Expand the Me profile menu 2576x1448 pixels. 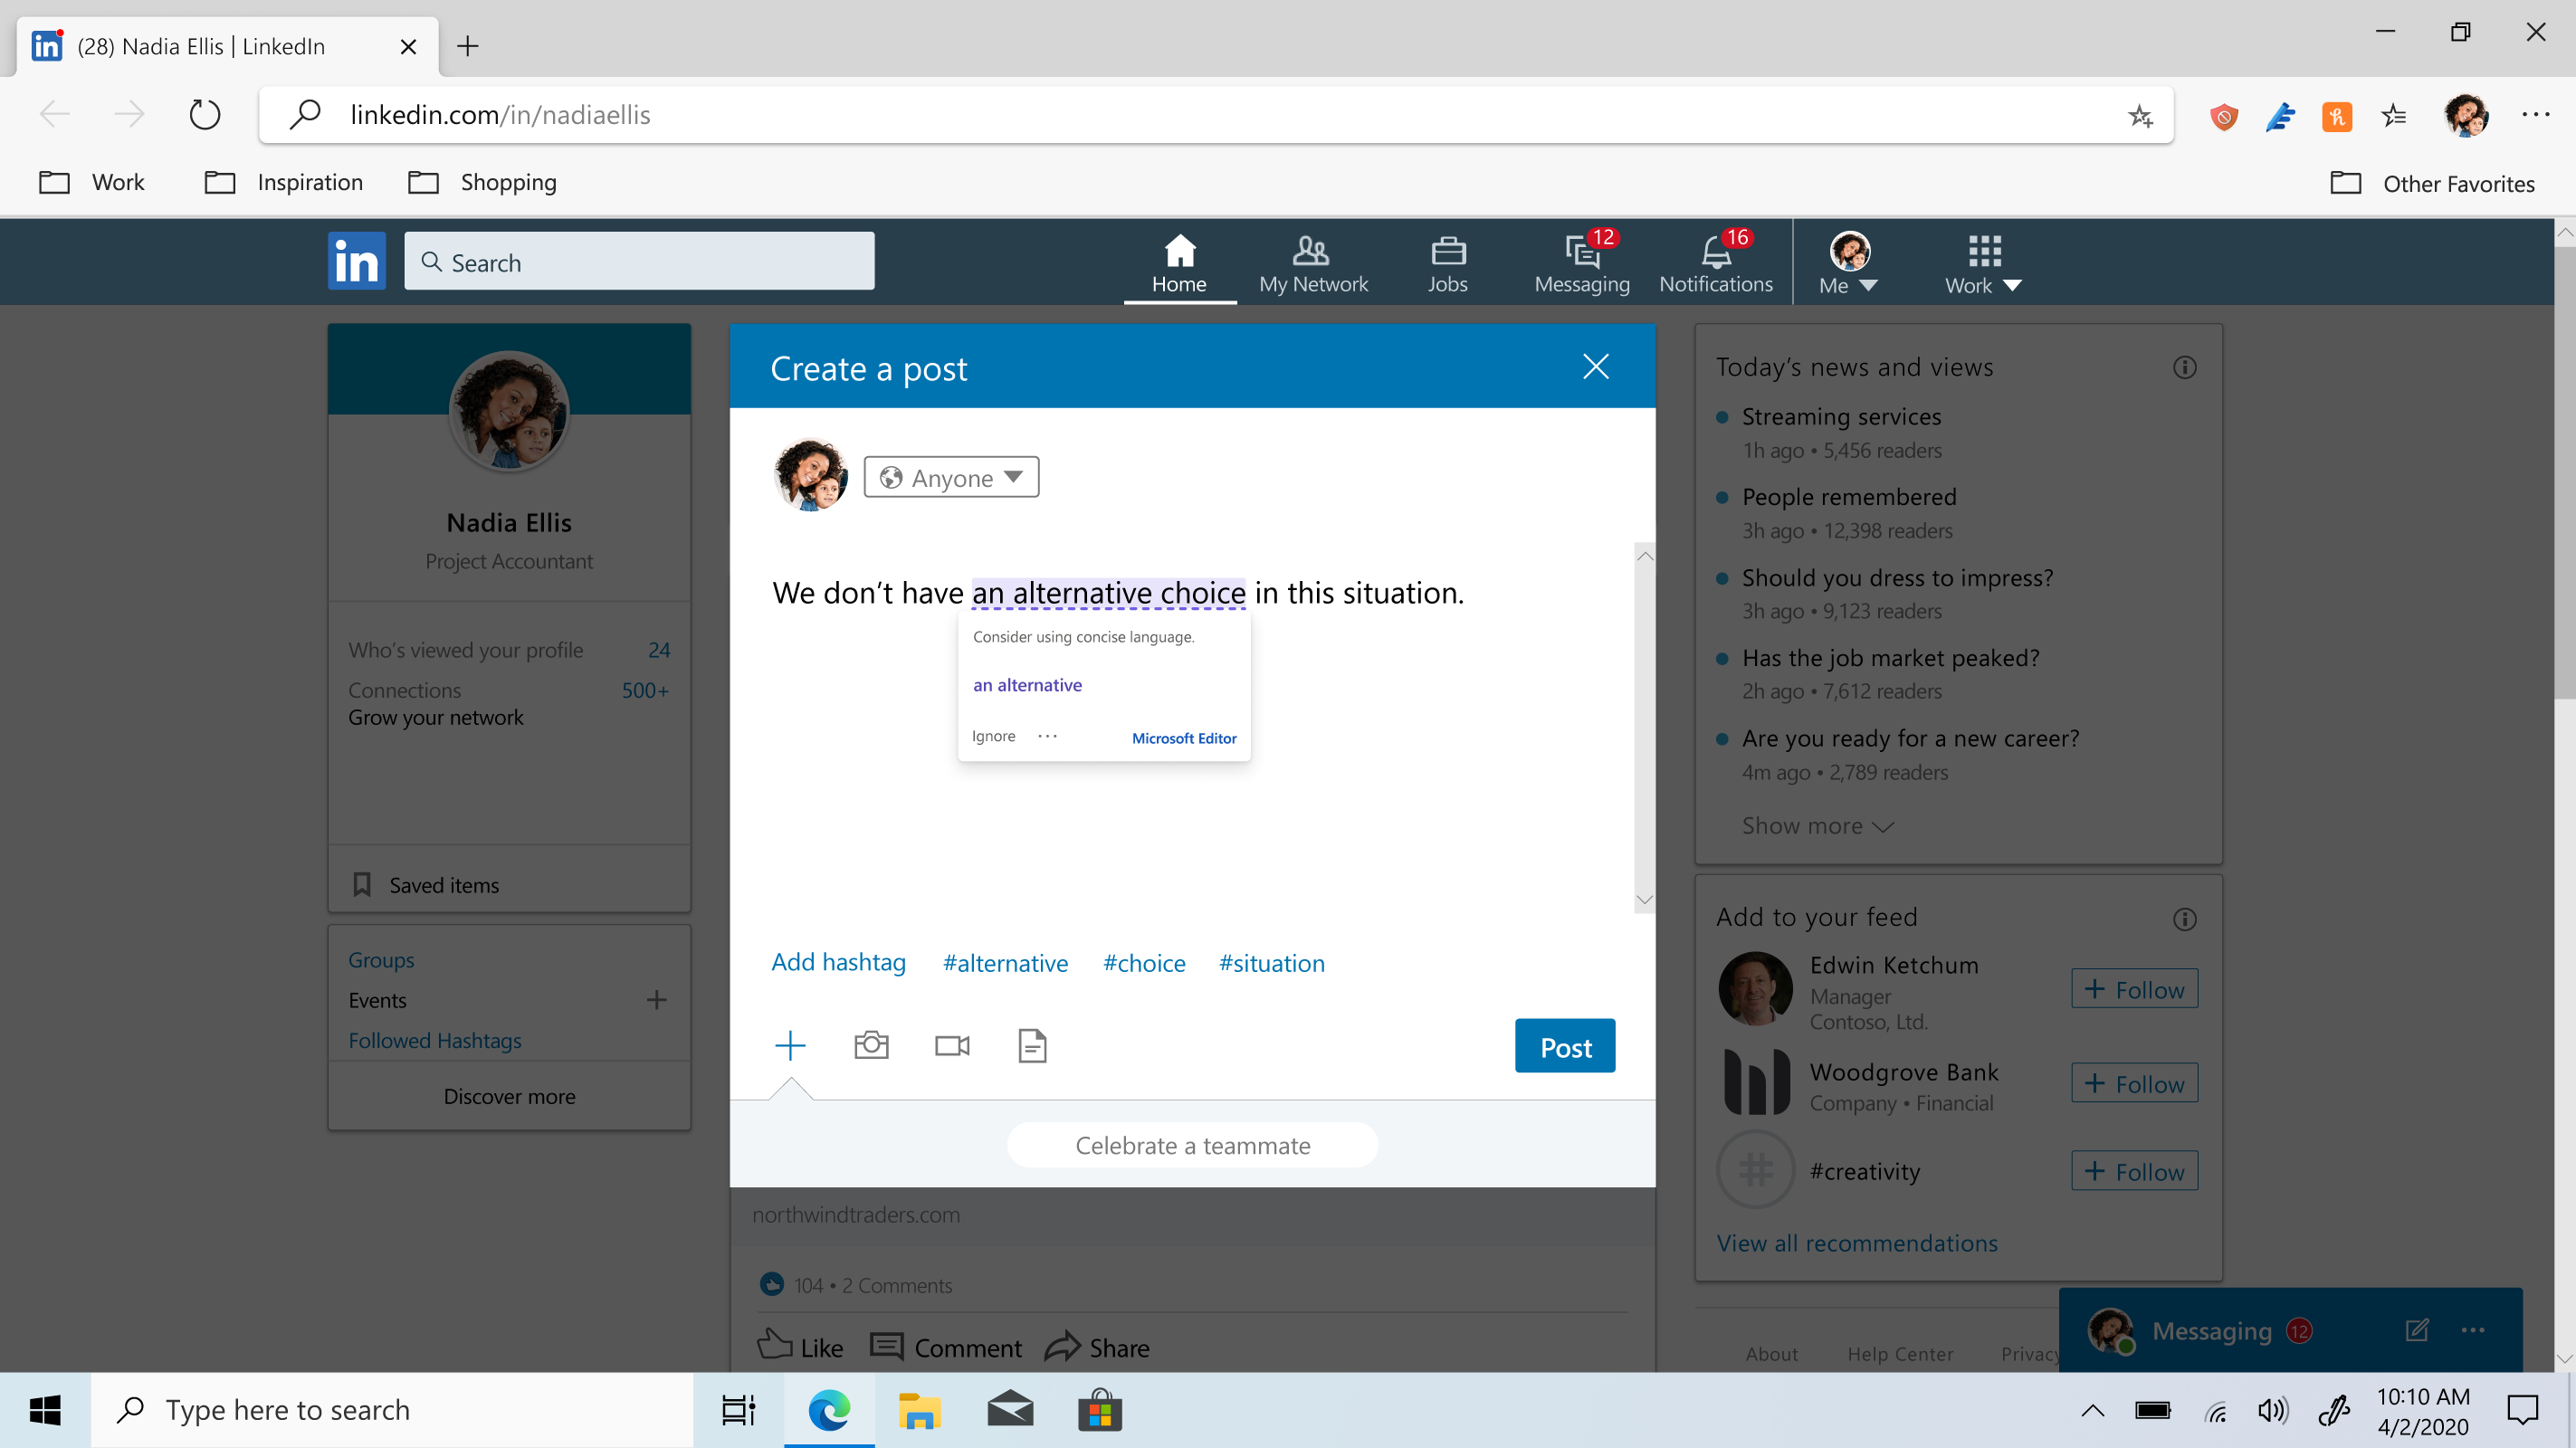click(1848, 264)
